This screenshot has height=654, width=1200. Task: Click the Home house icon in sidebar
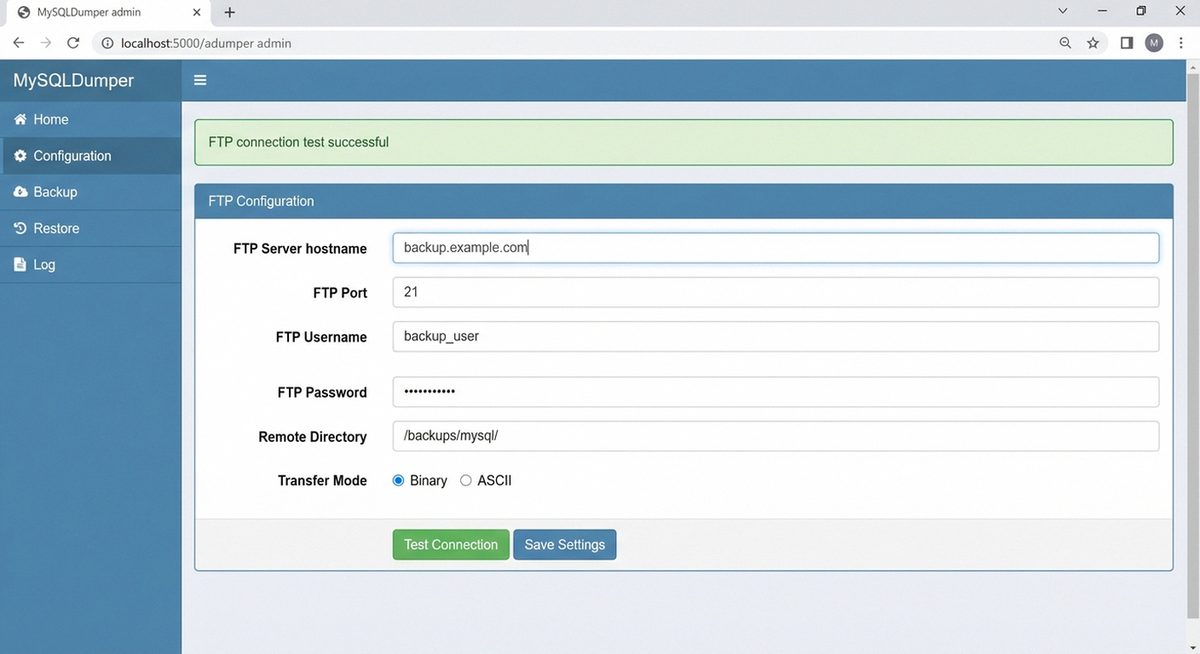pos(20,119)
